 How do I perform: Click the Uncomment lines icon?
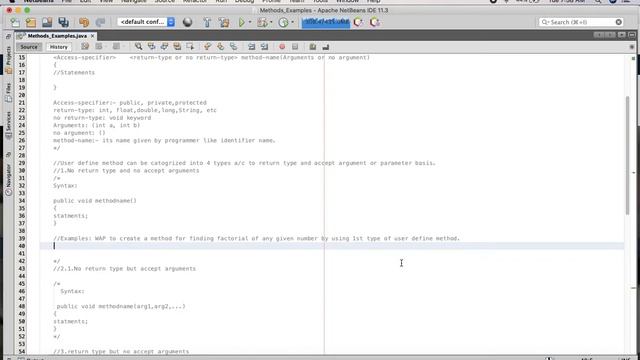(x=326, y=47)
